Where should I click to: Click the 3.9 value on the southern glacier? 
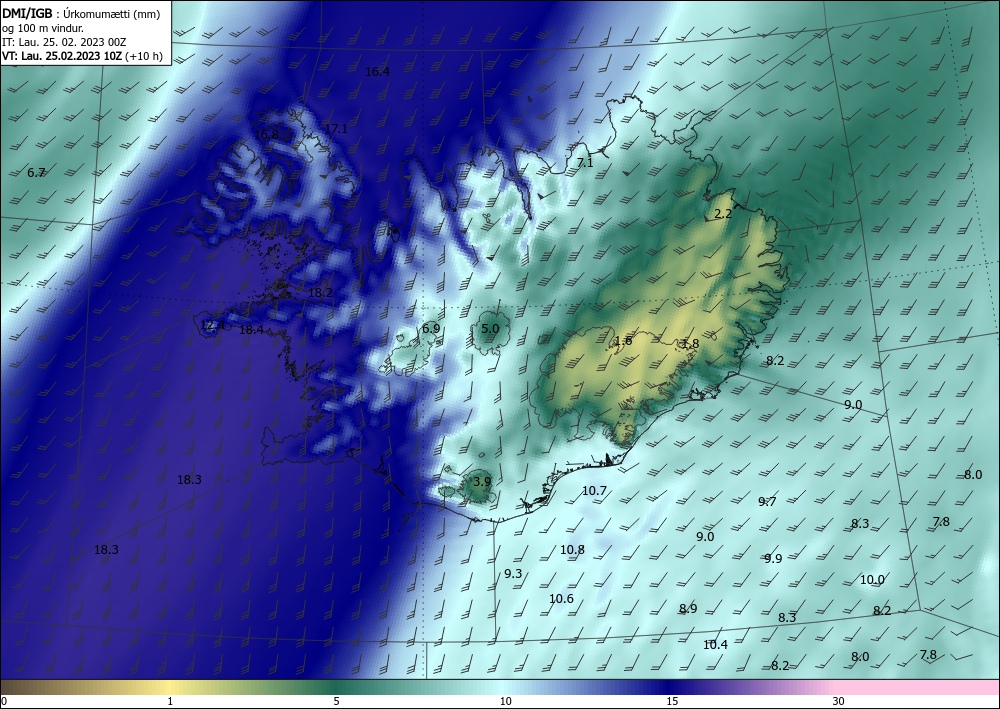click(x=483, y=482)
